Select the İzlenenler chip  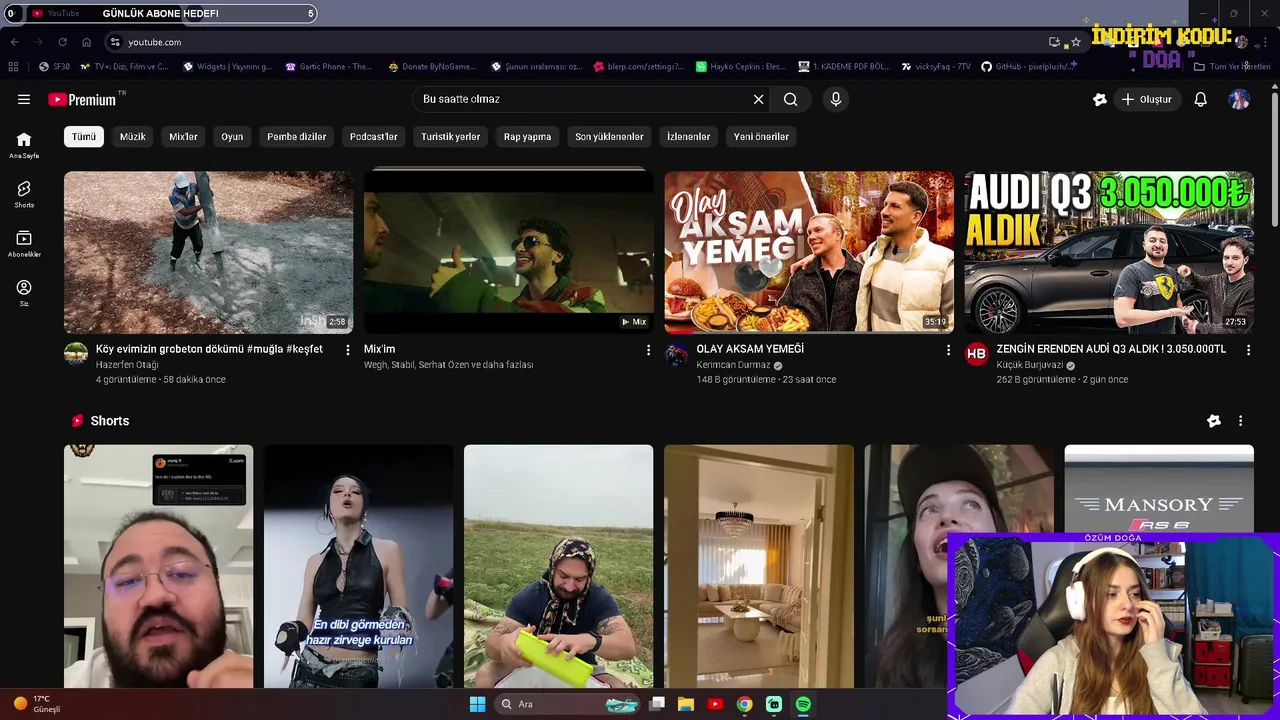click(688, 136)
